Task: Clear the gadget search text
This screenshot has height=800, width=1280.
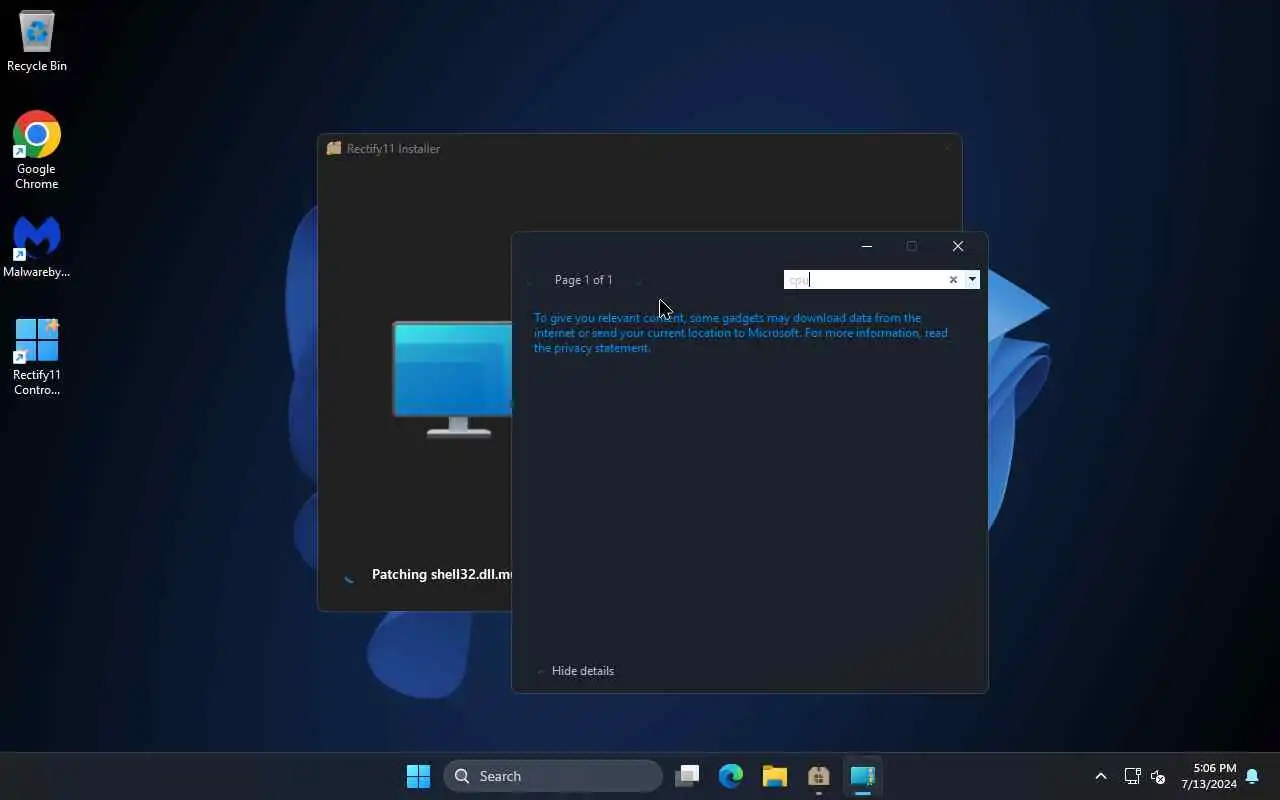Action: point(953,280)
